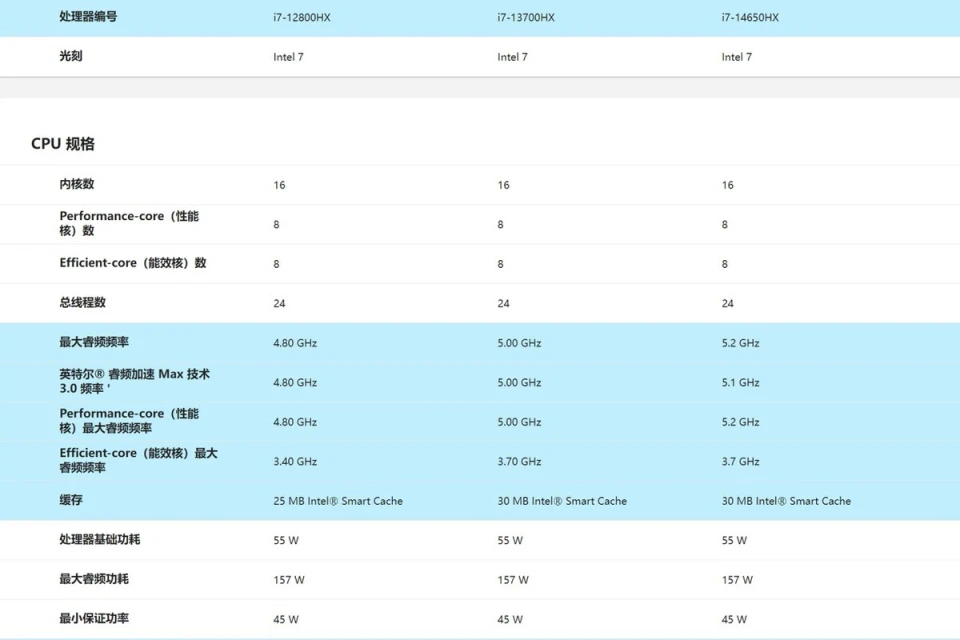
Task: Click the 总线程数 row label
Action: pyautogui.click(x=82, y=302)
